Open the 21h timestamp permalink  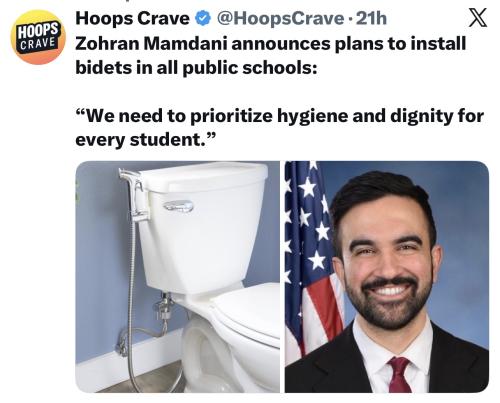pyautogui.click(x=371, y=18)
